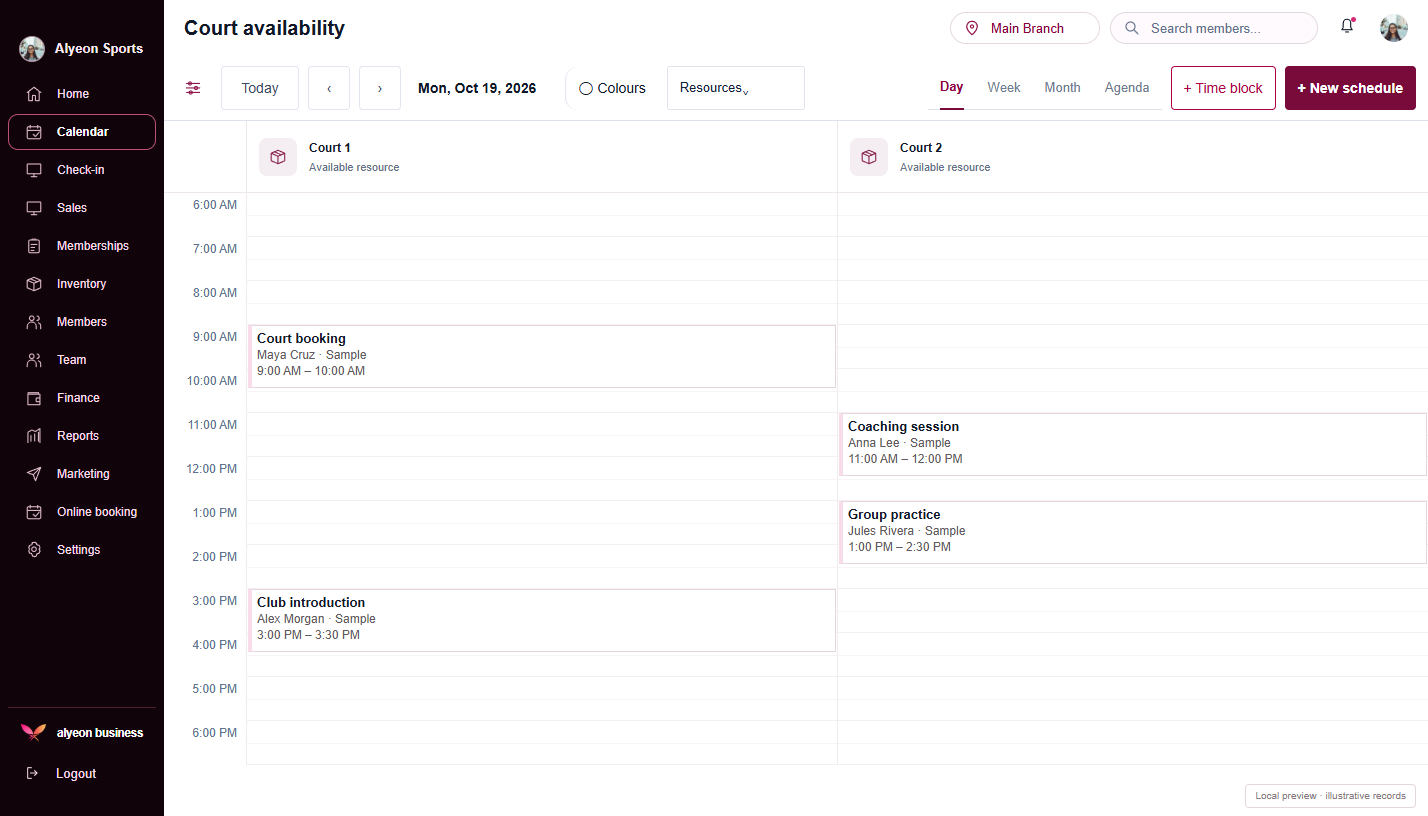The width and height of the screenshot is (1428, 816).
Task: Open Members in the sidebar
Action: point(82,322)
